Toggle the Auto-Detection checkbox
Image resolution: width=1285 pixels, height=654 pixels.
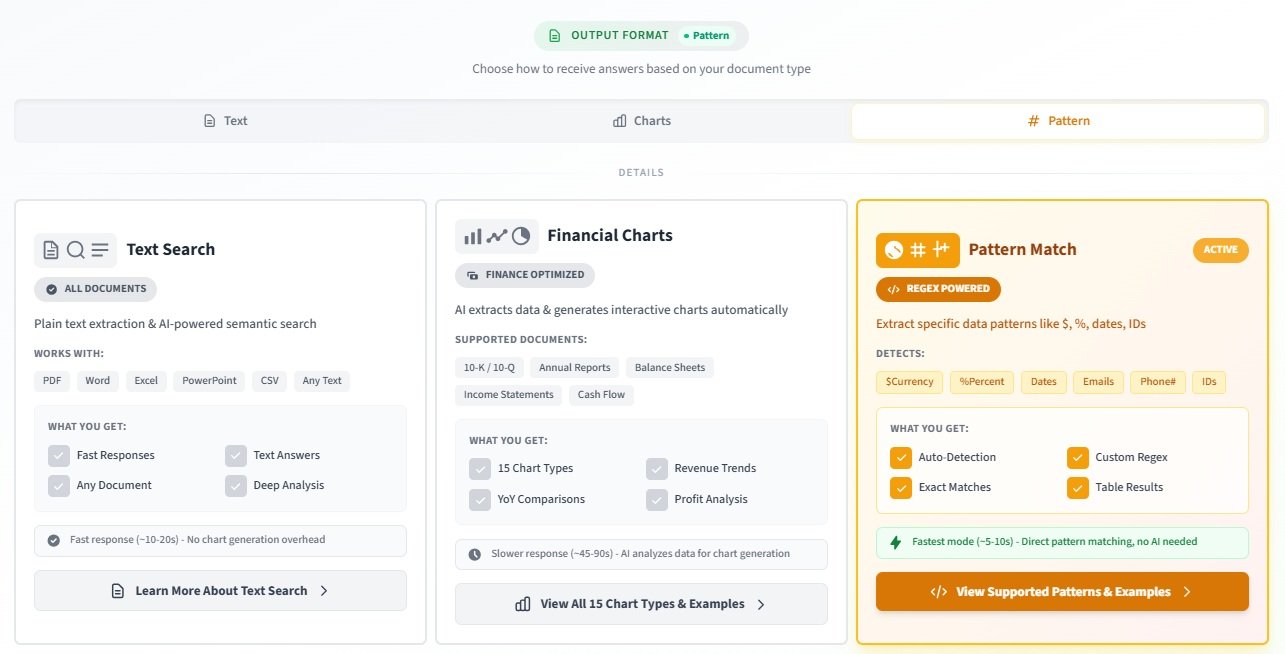coord(901,458)
